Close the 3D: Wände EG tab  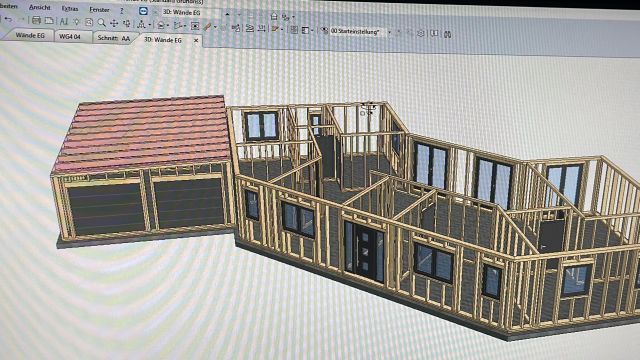tap(196, 40)
